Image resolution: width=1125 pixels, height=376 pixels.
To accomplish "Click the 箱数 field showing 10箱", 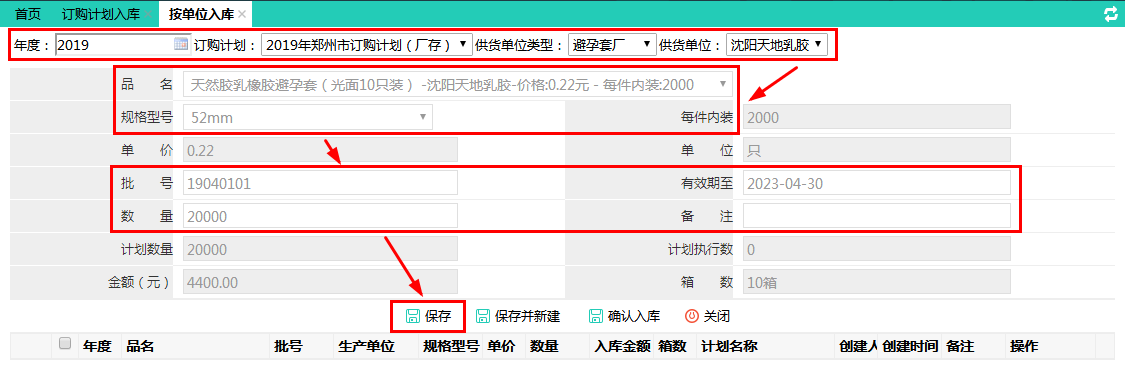I will (x=877, y=282).
